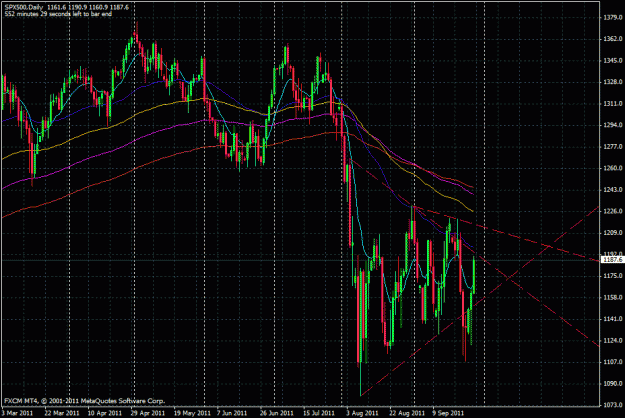Screen dimensions: 625x418
Task: Click the 10 Apr 2011 date label
Action: point(104,413)
